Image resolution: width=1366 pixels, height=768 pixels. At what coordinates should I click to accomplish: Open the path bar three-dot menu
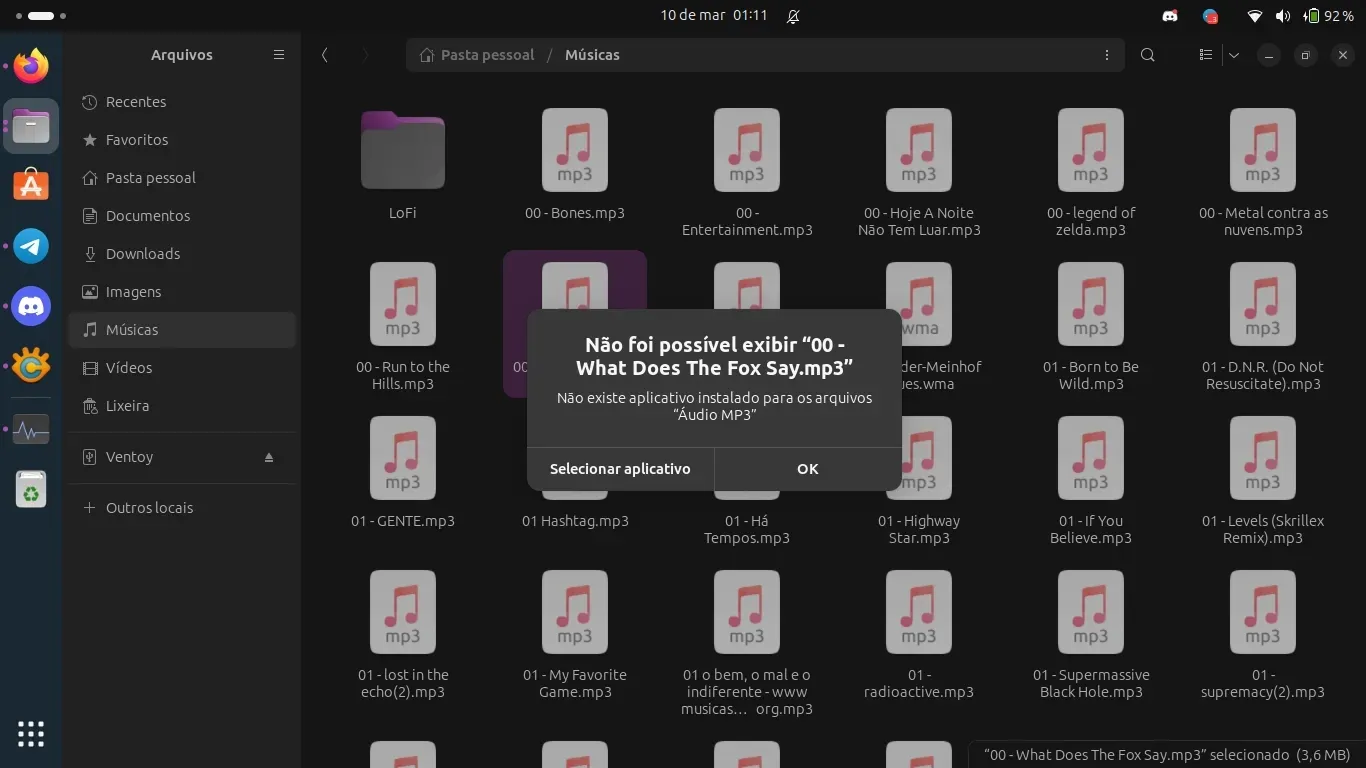[1106, 55]
